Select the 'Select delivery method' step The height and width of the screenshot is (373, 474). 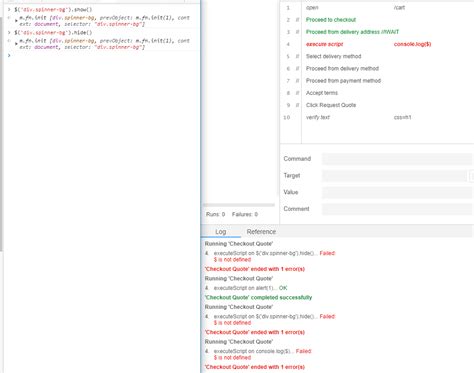[333, 56]
